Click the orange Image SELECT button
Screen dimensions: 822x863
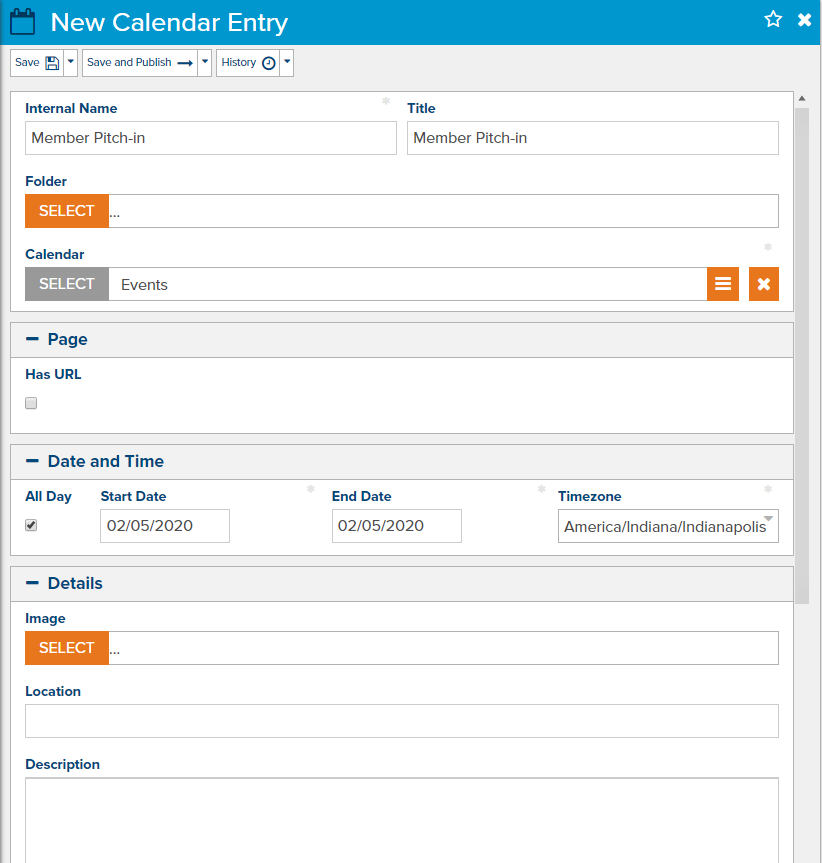coord(67,648)
